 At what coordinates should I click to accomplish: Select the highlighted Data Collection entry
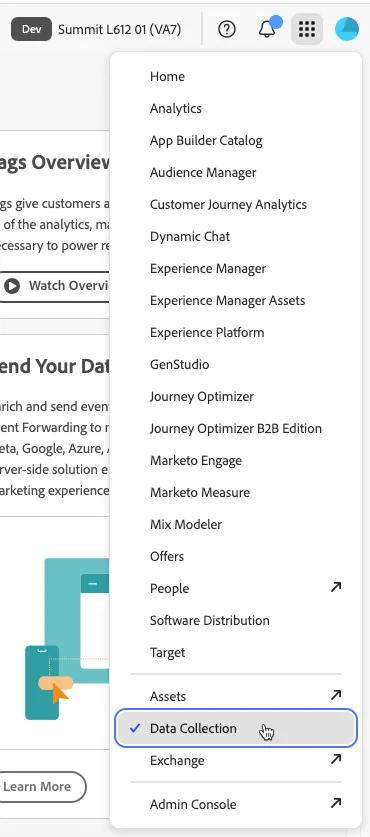236,728
